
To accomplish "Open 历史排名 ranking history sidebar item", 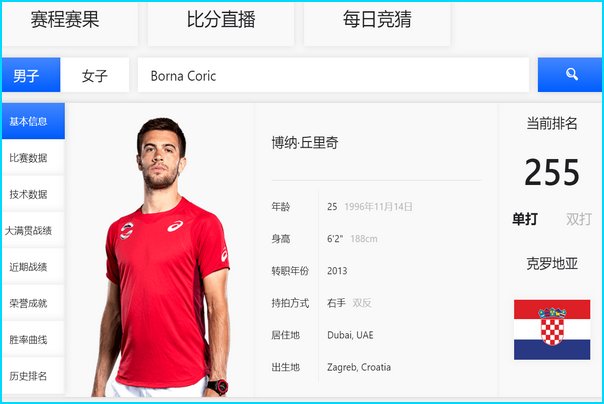I will coord(33,376).
